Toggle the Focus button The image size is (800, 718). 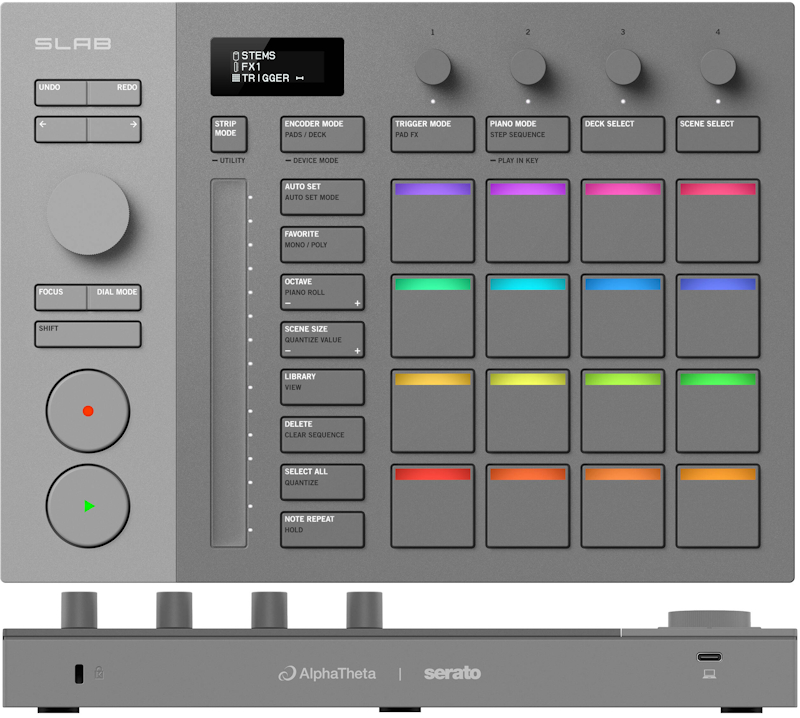pyautogui.click(x=61, y=297)
